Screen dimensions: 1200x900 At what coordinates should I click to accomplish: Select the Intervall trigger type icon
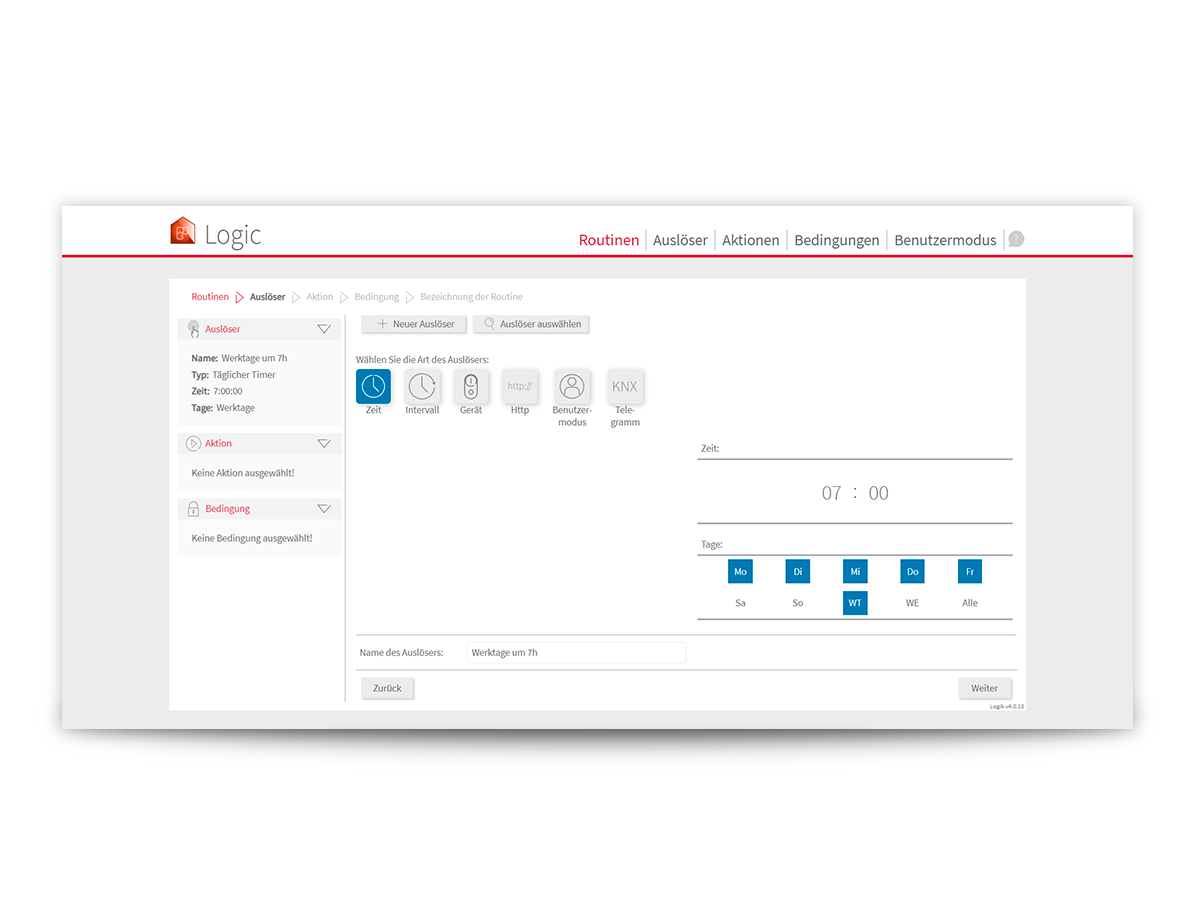point(422,386)
